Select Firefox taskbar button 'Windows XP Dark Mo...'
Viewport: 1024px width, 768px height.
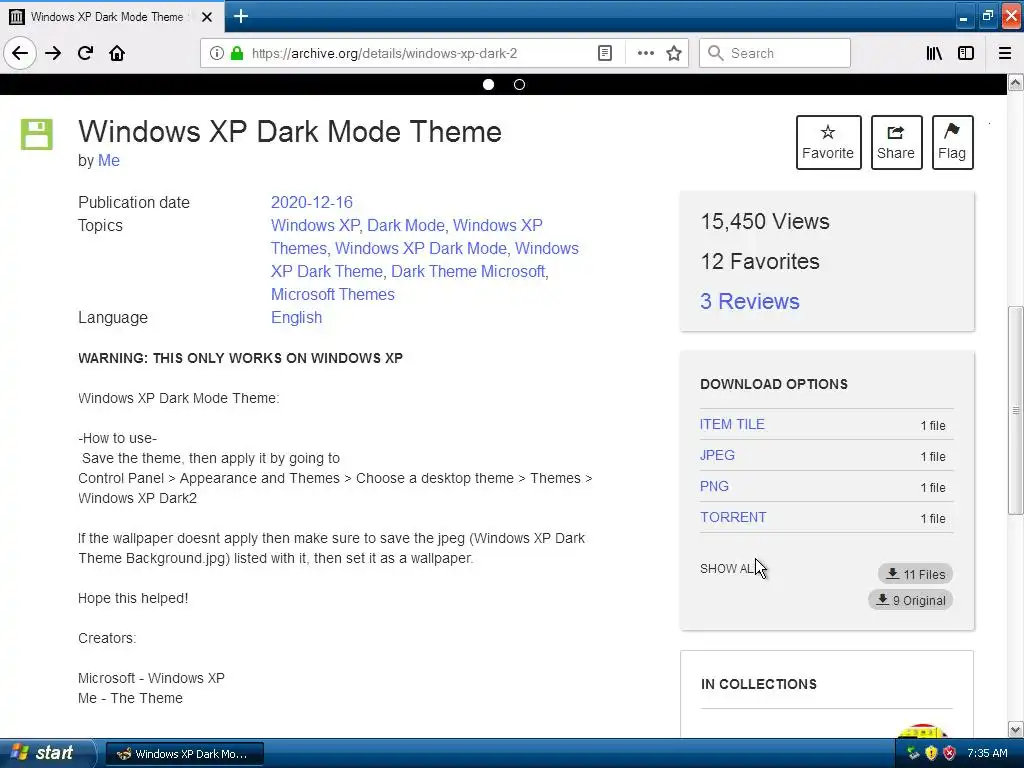tap(185, 754)
